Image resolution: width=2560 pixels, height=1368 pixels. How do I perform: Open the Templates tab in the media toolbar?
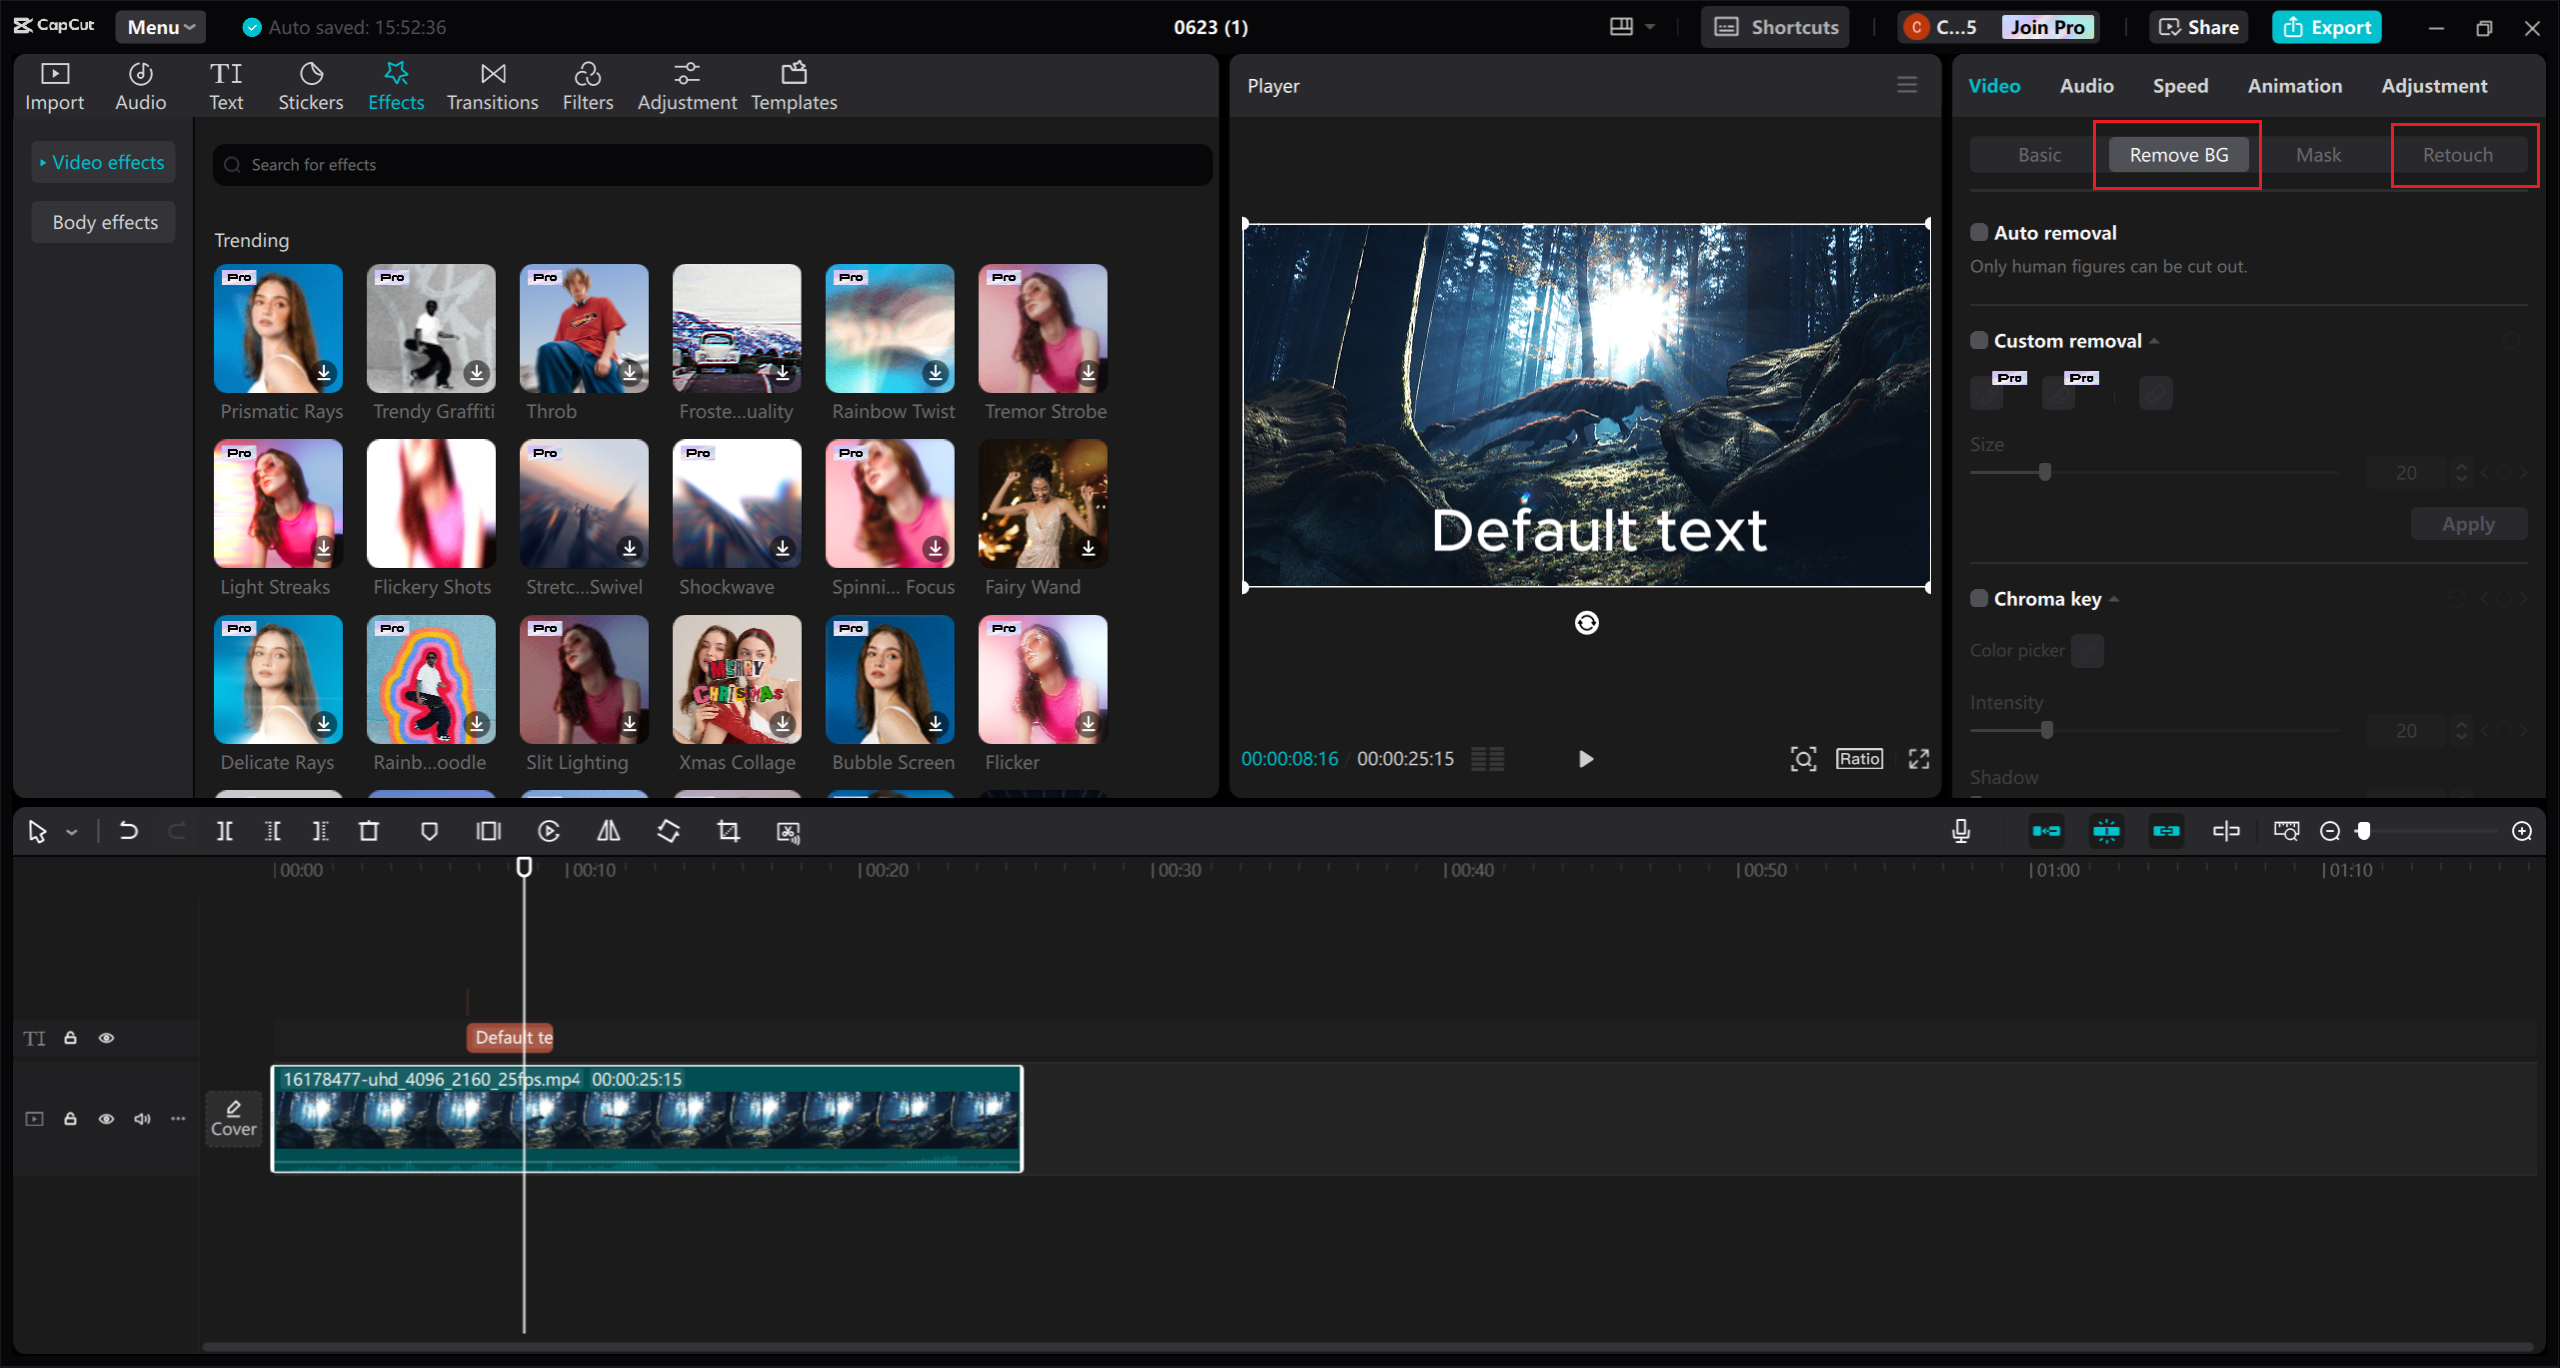pyautogui.click(x=793, y=84)
